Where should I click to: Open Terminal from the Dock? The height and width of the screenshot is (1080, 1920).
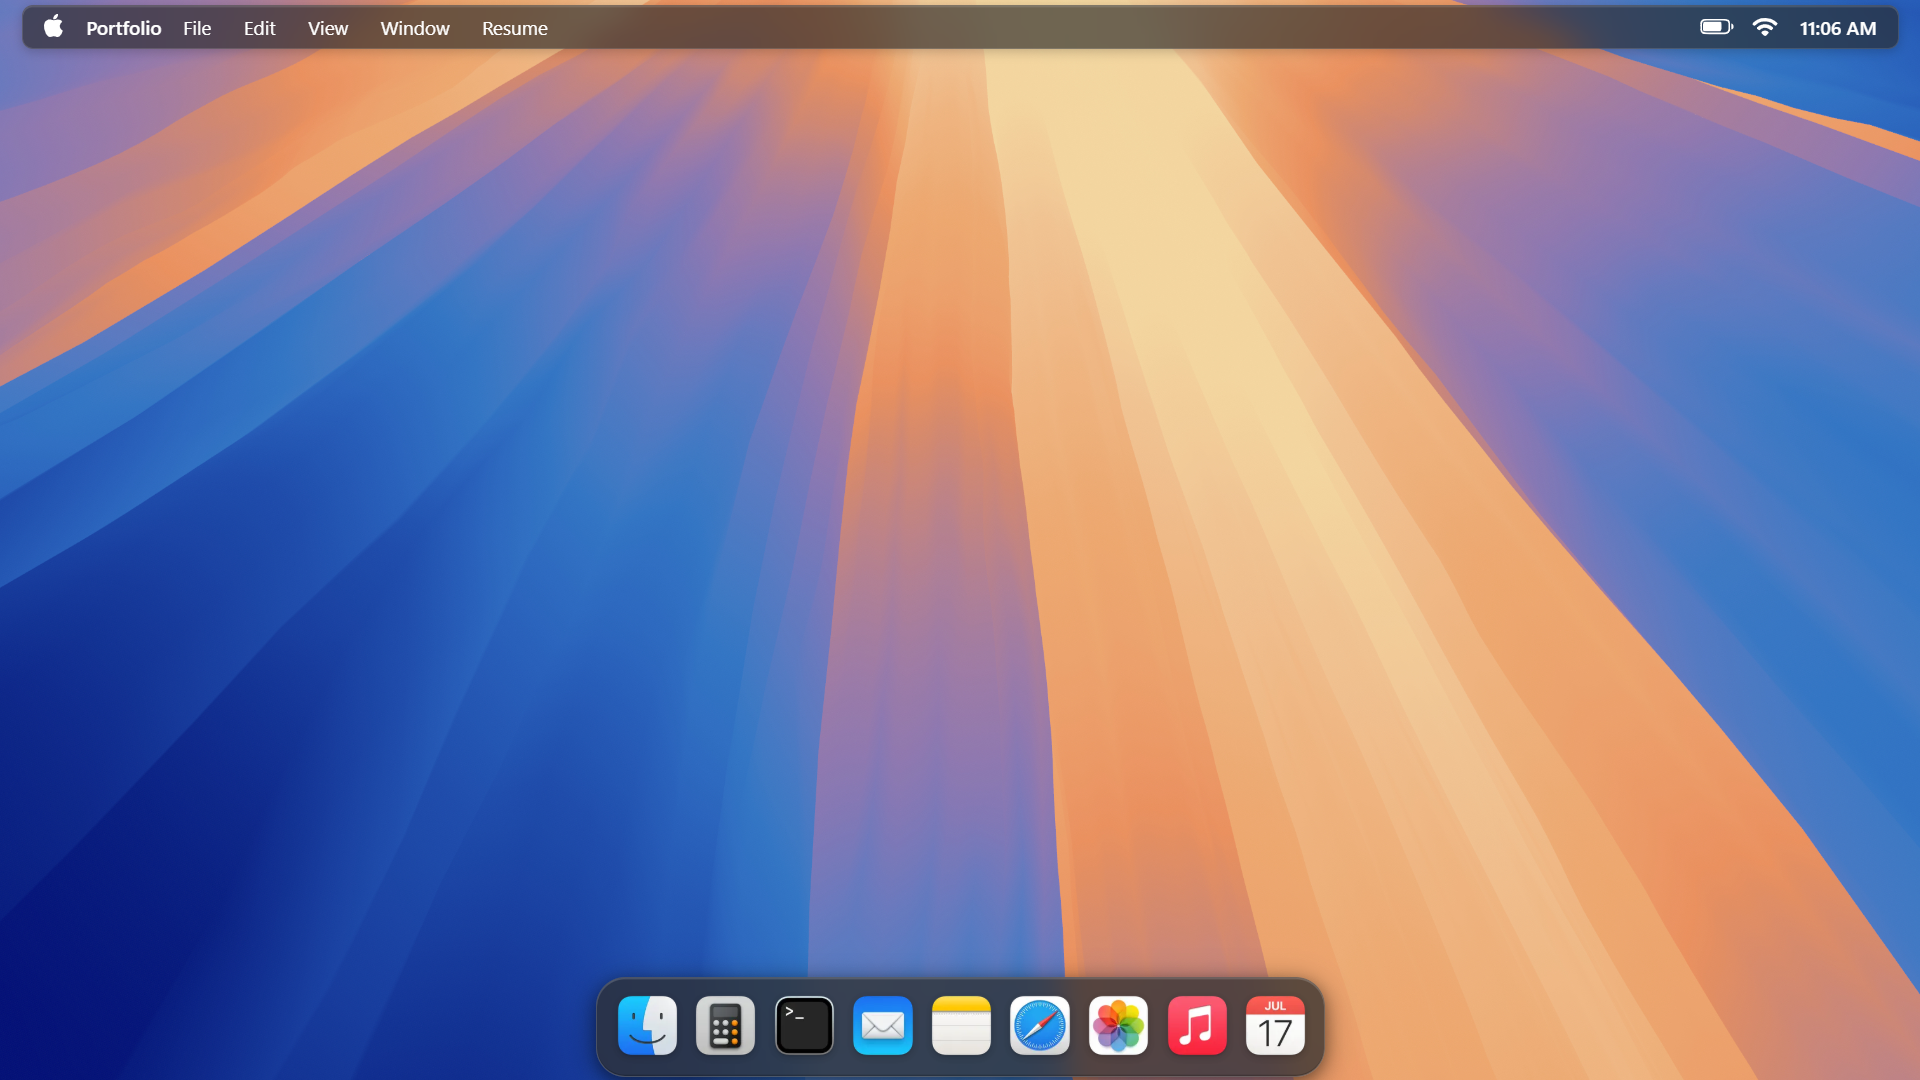coord(803,1025)
